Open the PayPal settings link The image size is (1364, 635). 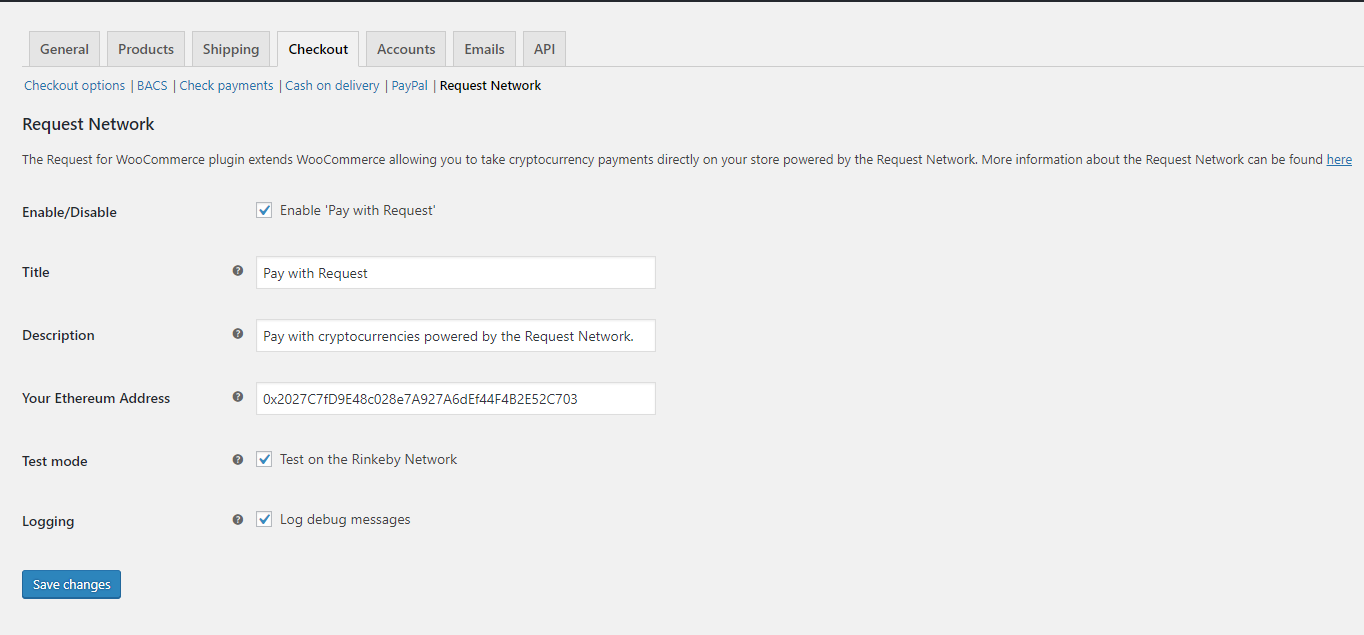point(409,86)
